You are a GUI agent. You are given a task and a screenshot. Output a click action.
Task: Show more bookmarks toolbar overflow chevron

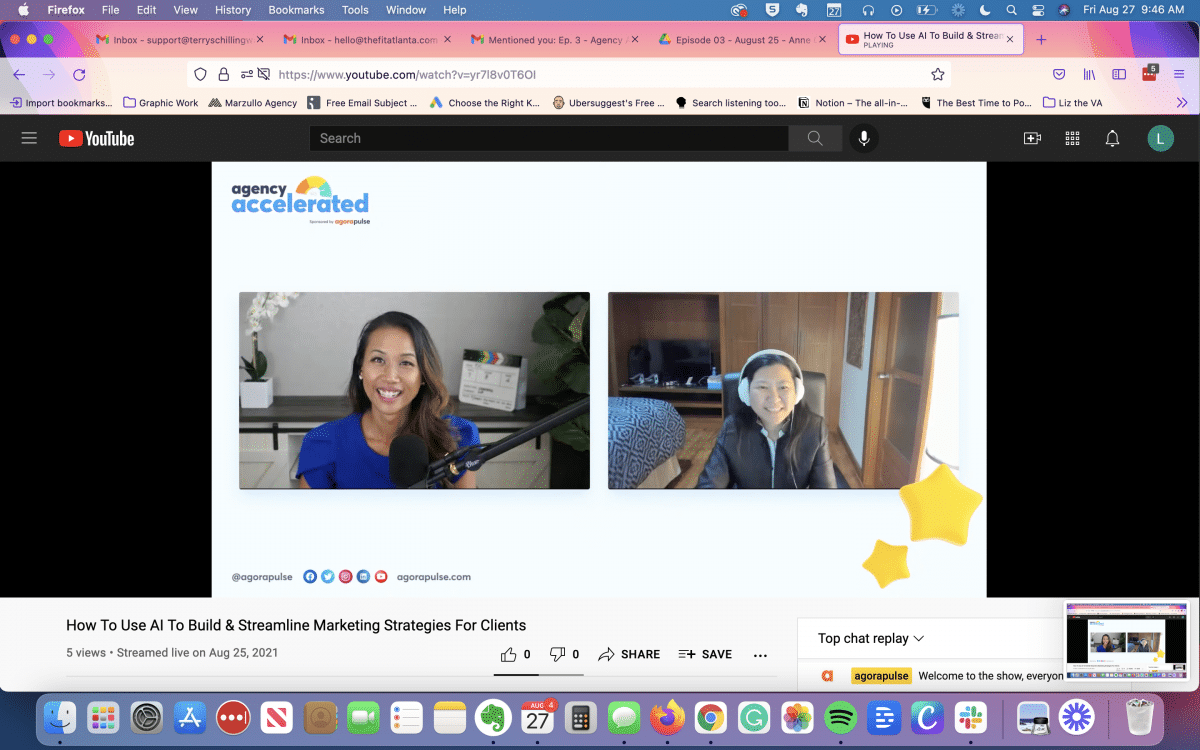coord(1181,102)
